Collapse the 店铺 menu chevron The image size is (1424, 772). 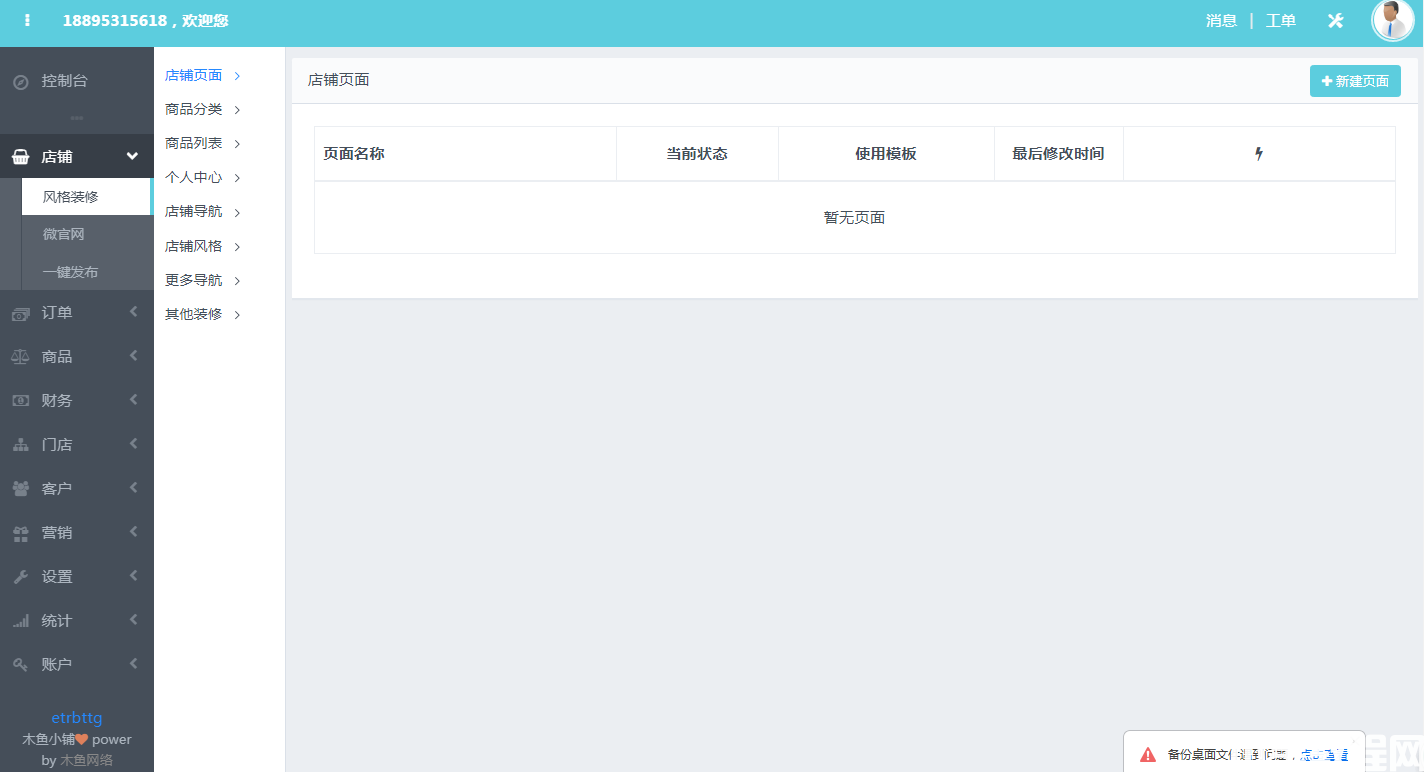(x=132, y=156)
